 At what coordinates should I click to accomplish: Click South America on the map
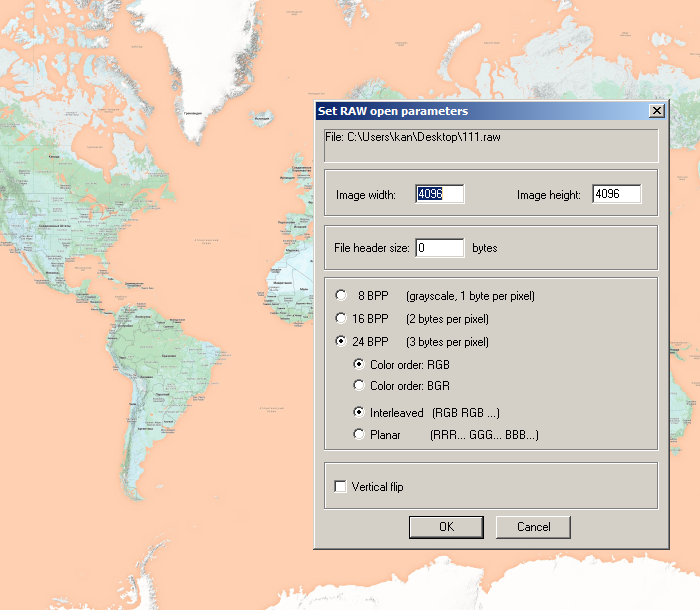click(150, 370)
